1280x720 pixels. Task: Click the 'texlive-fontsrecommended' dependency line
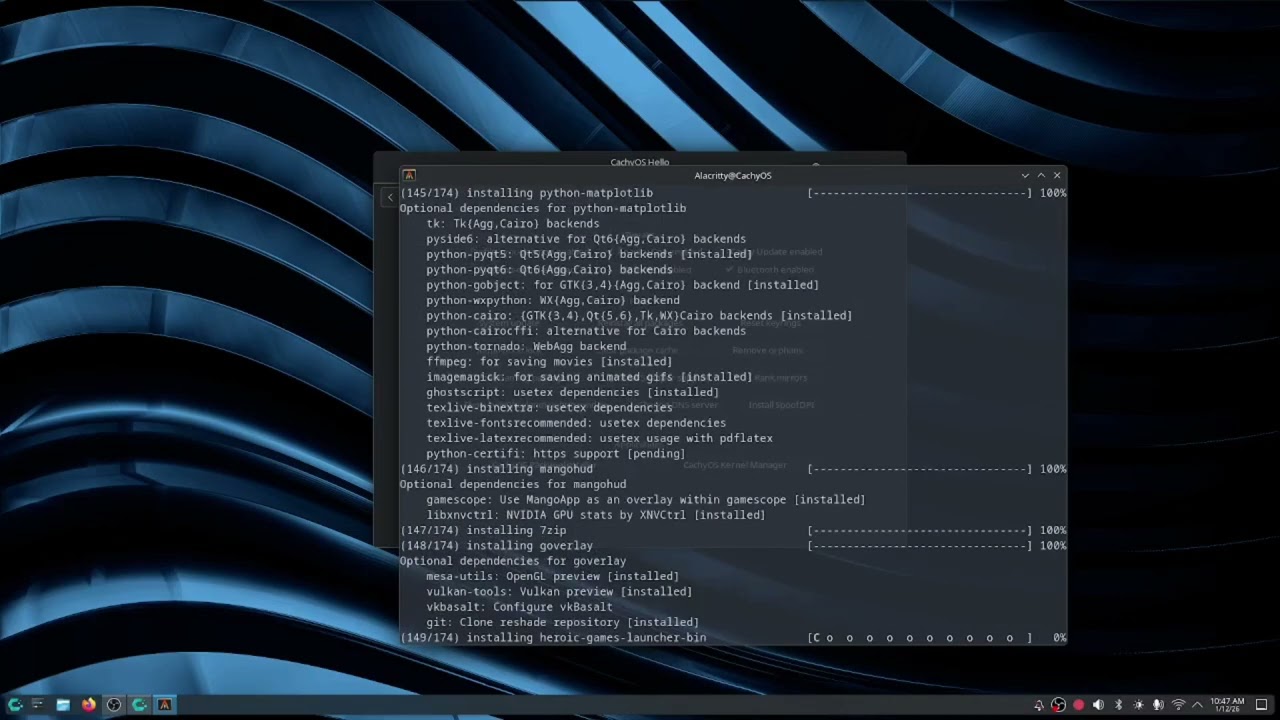pyautogui.click(x=576, y=423)
